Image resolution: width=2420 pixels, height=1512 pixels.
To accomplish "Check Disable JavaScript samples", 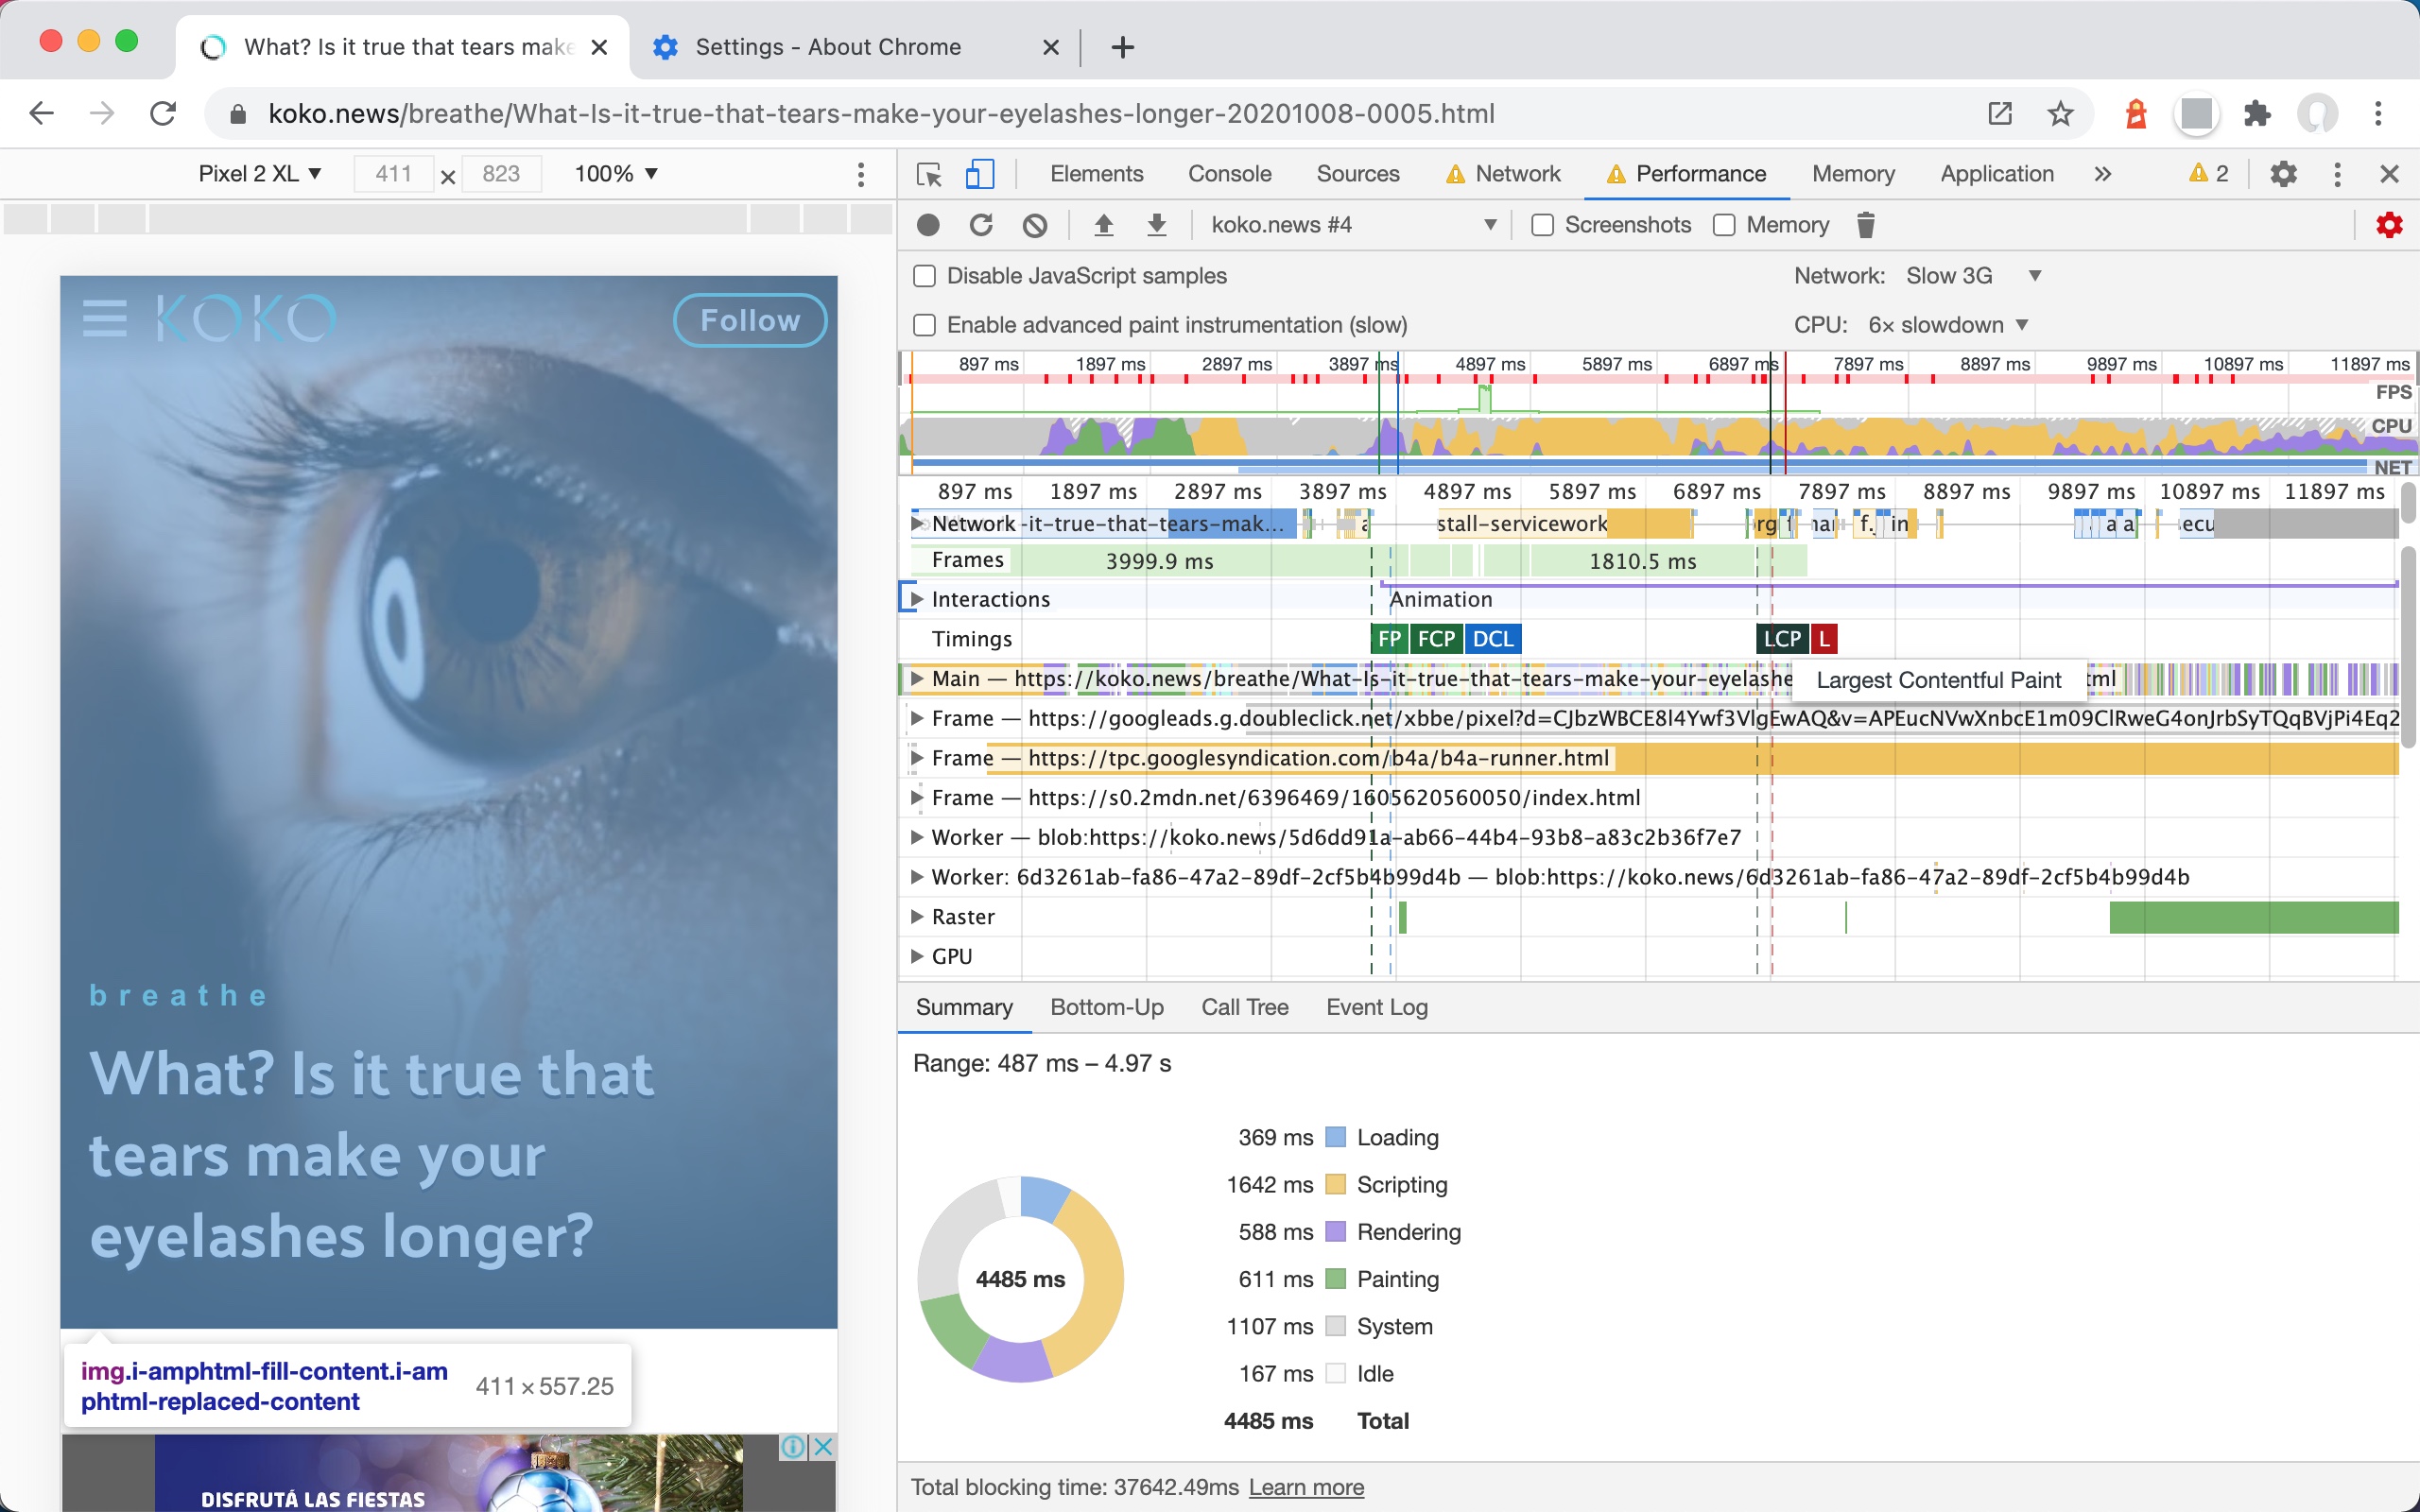I will point(925,276).
